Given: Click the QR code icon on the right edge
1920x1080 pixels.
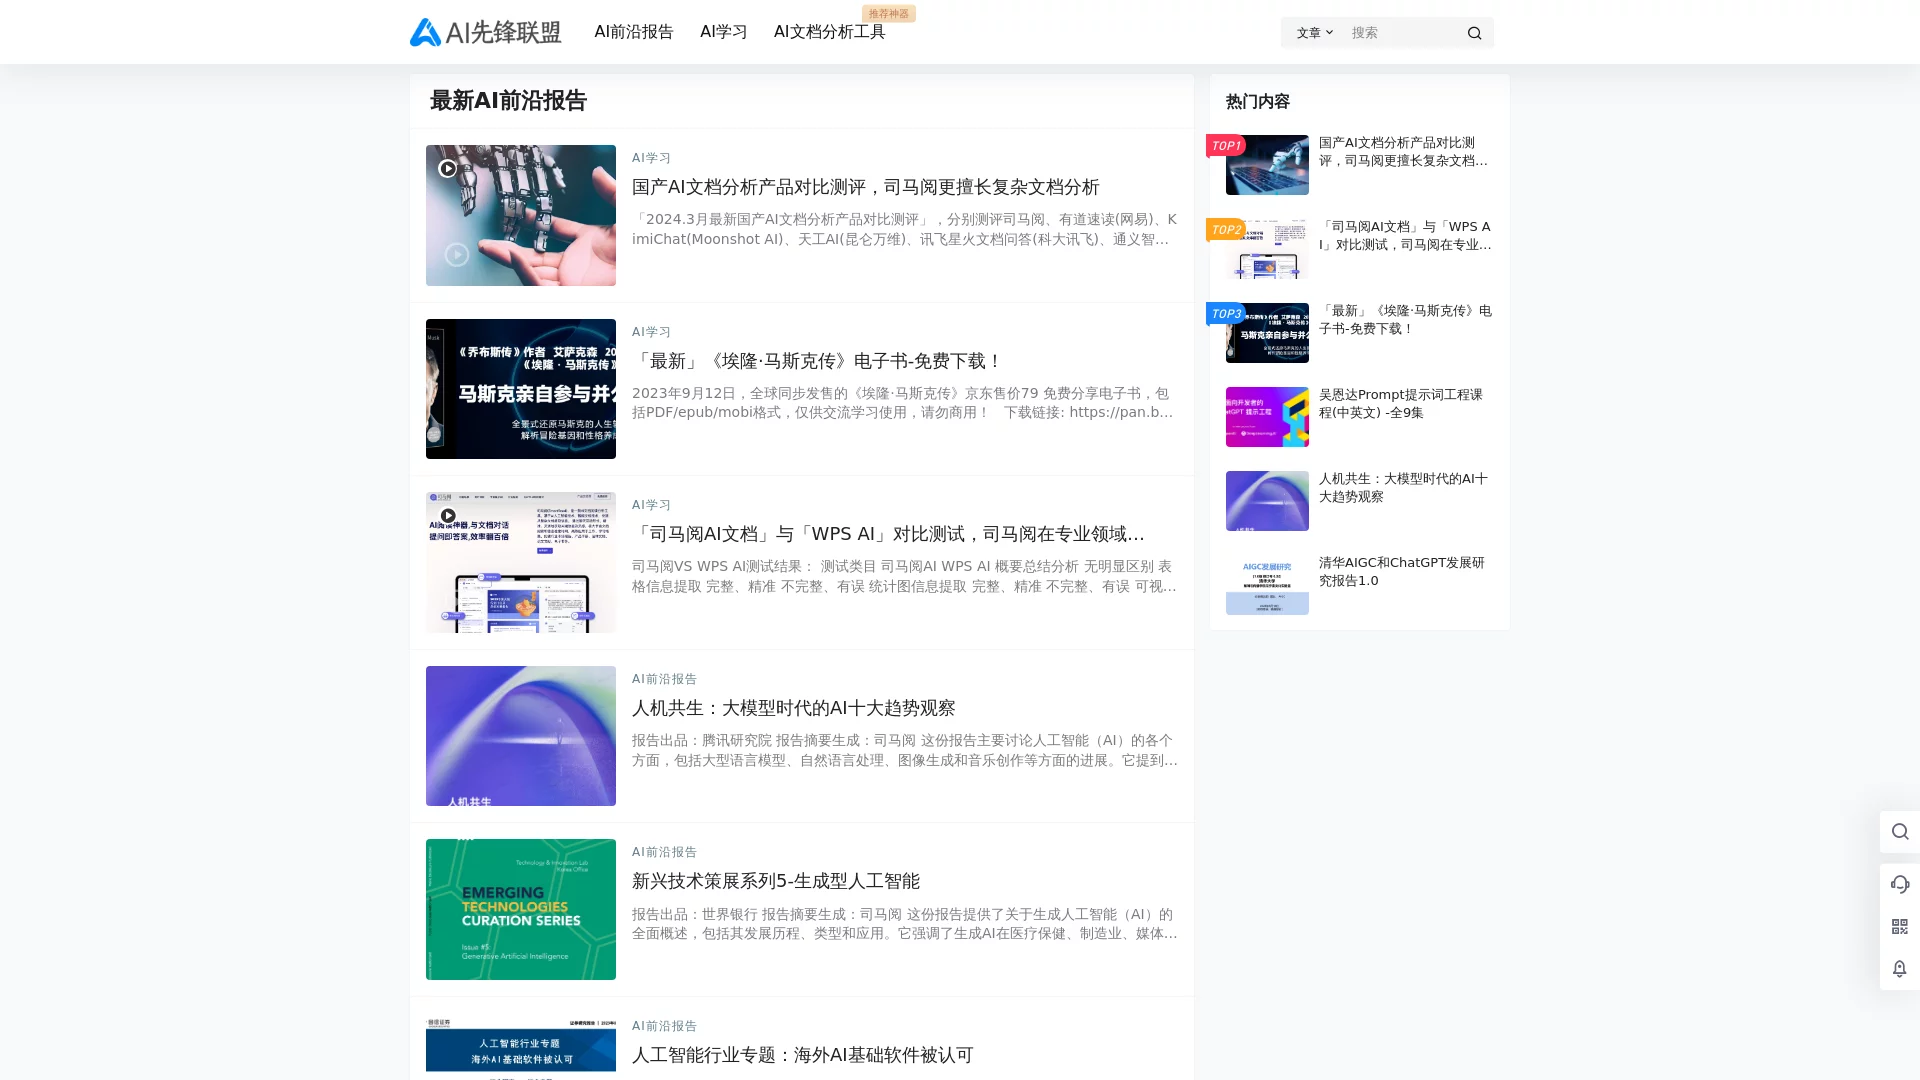Looking at the screenshot, I should coord(1899,925).
